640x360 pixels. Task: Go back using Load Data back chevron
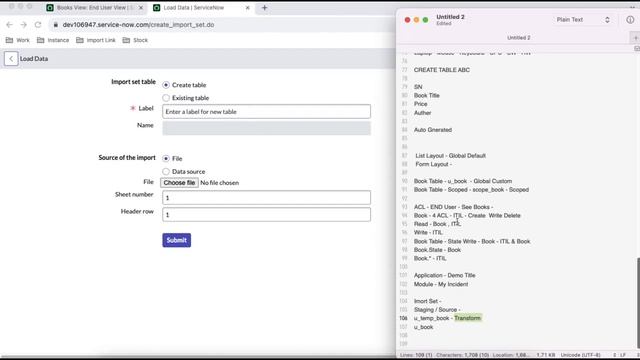click(x=11, y=59)
